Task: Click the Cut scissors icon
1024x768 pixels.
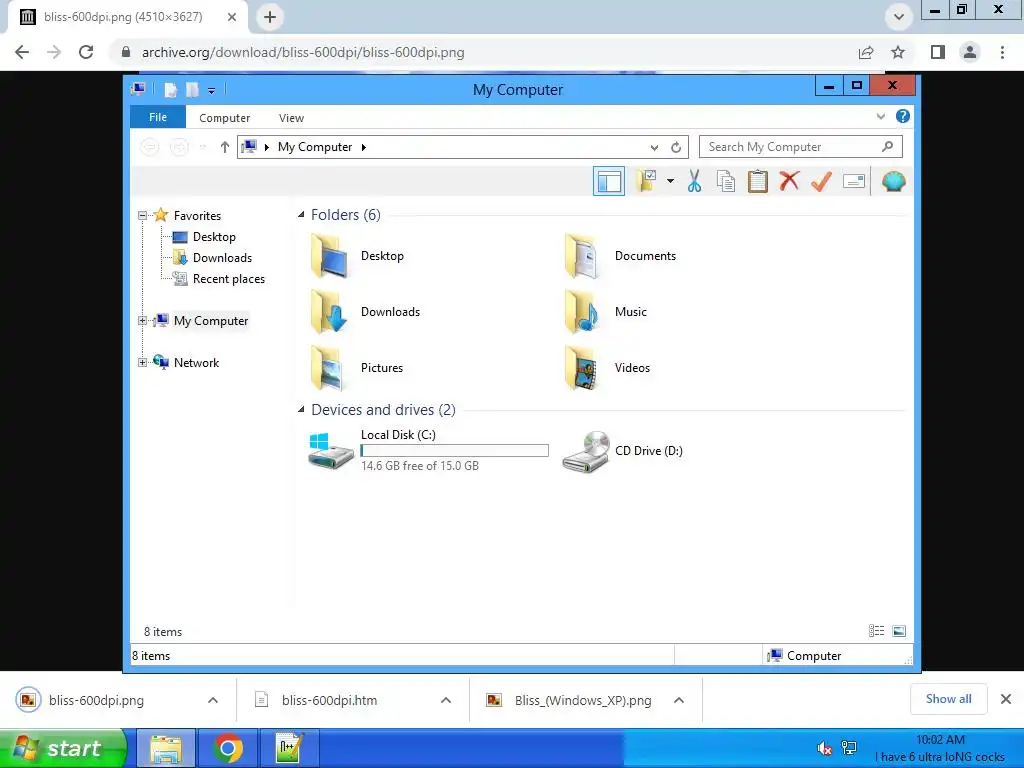Action: point(694,181)
